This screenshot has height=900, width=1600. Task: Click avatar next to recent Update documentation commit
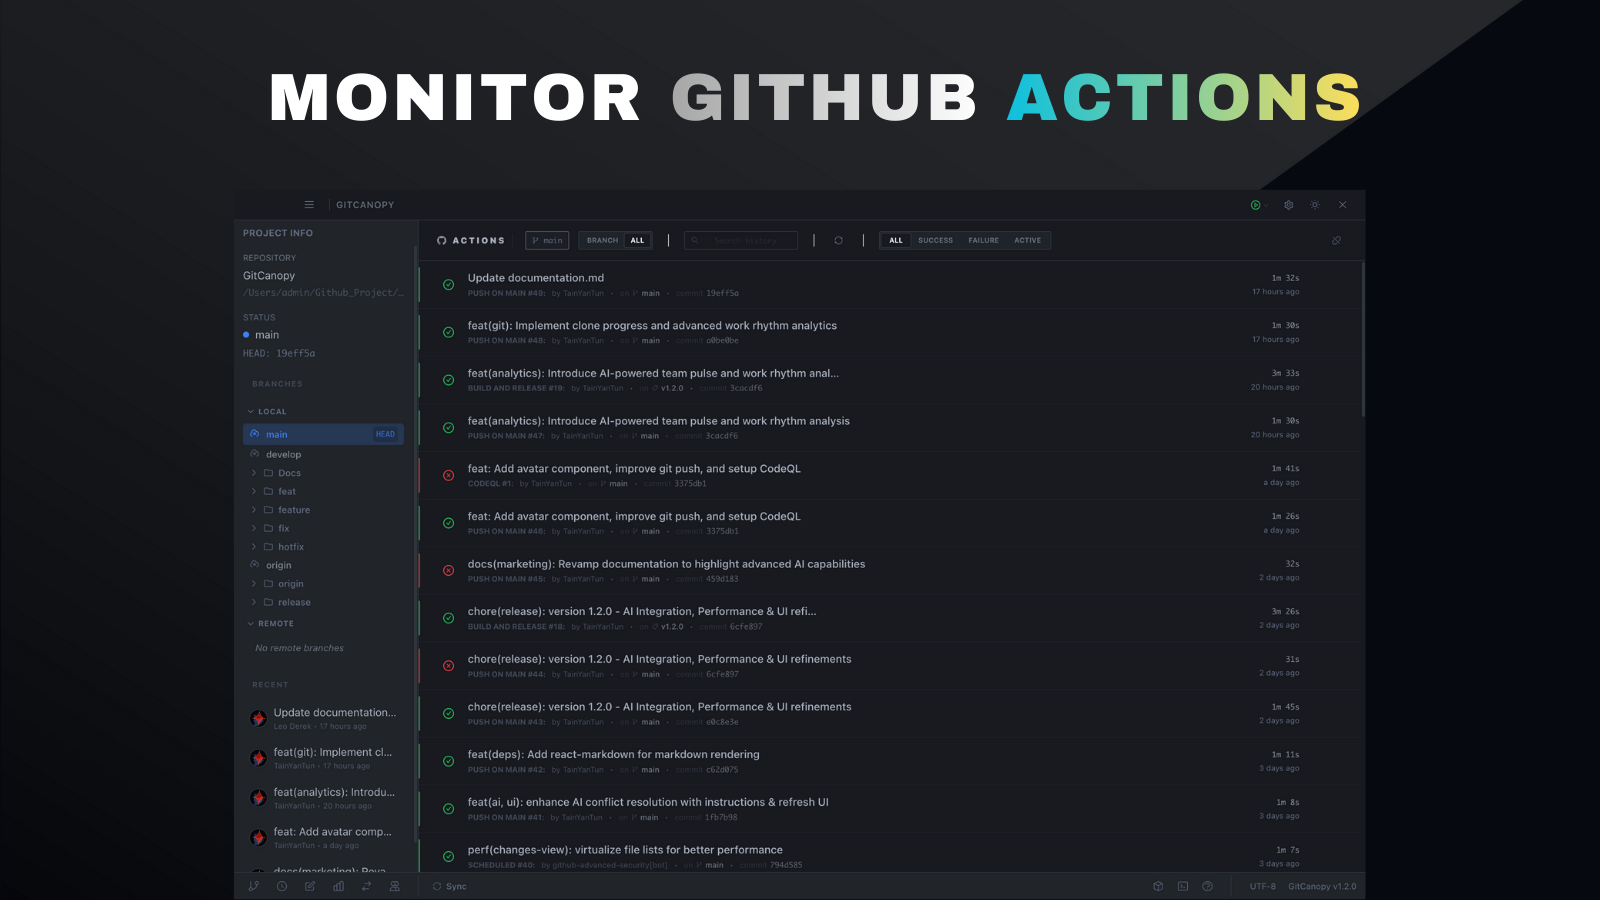point(258,718)
